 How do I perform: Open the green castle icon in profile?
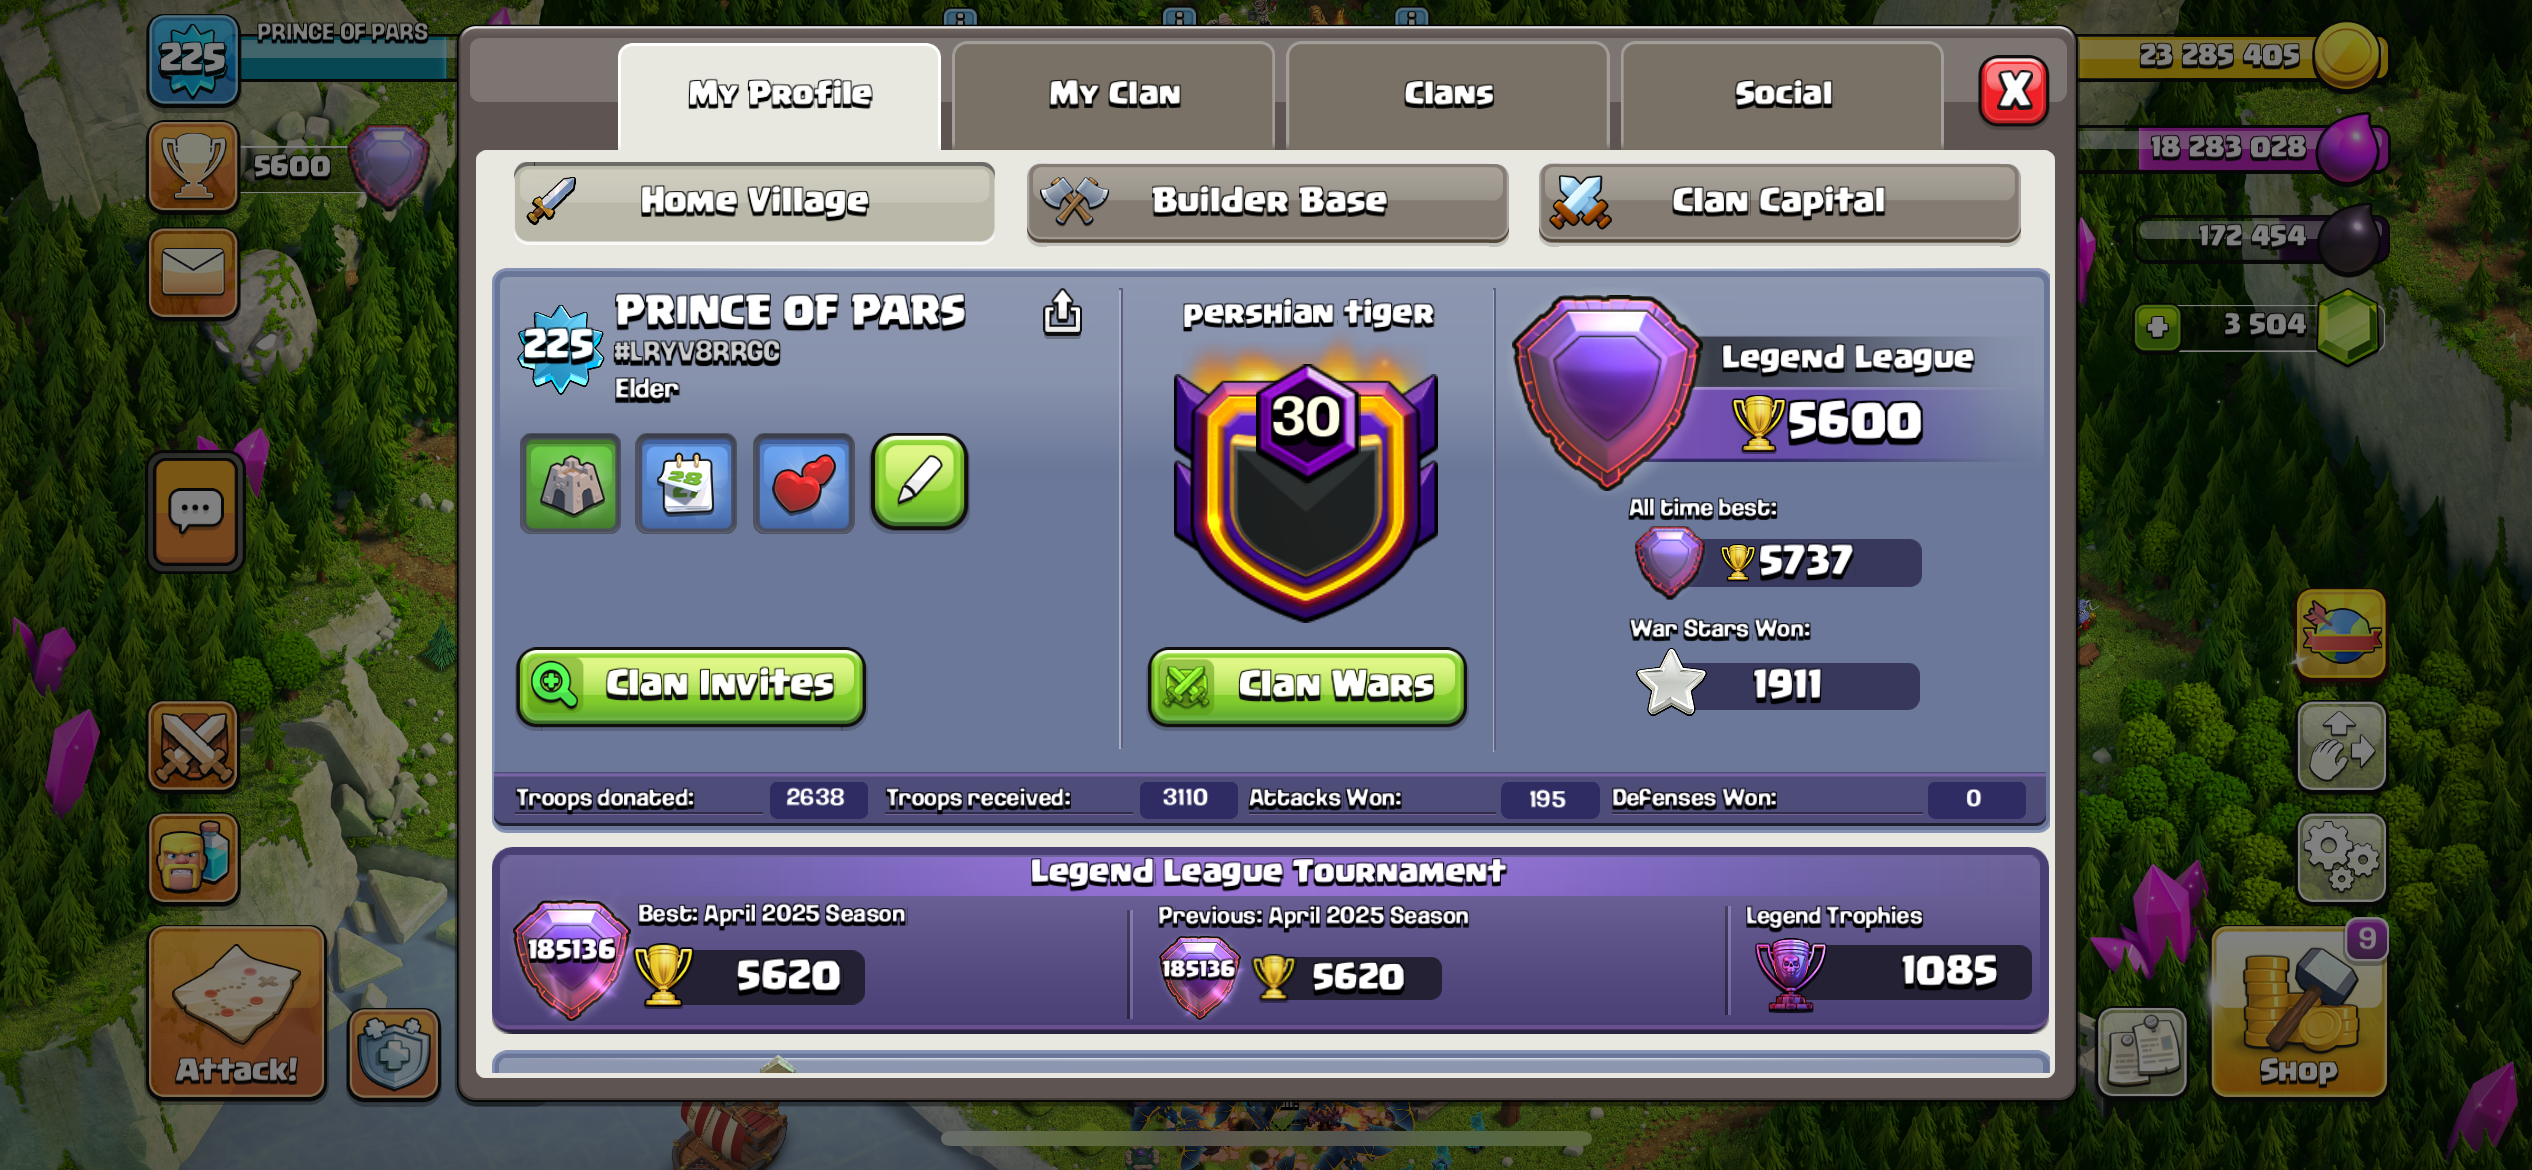click(570, 483)
